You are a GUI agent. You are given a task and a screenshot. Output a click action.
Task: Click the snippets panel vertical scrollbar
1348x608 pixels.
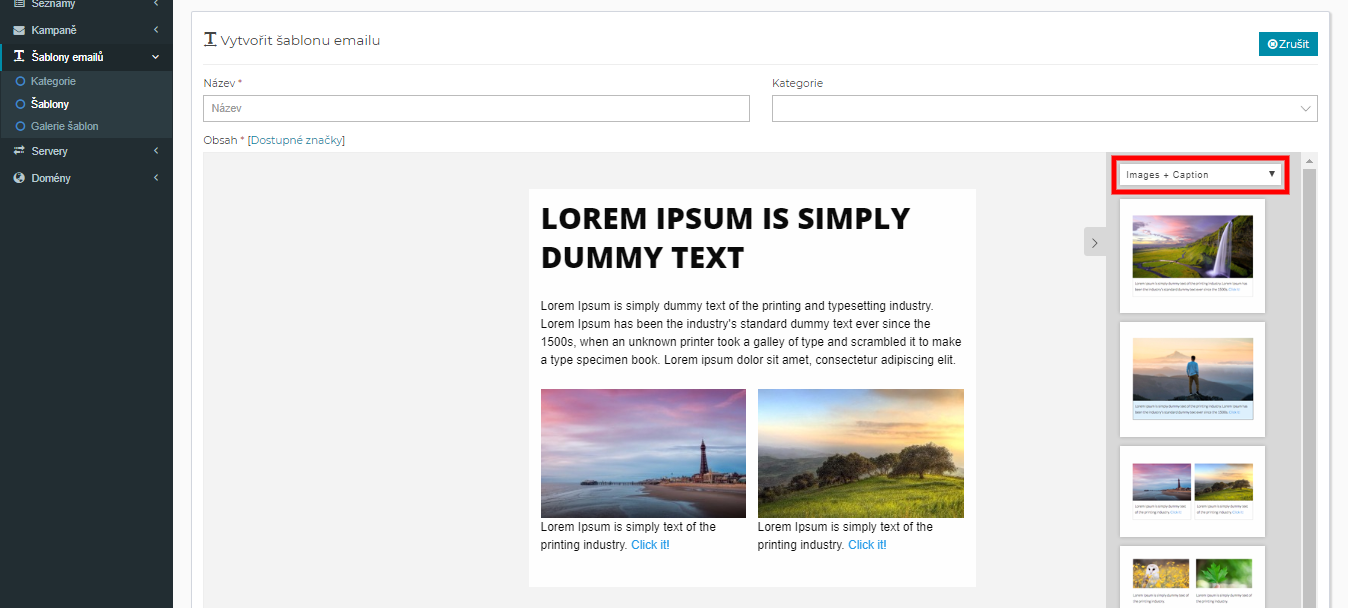(1309, 388)
